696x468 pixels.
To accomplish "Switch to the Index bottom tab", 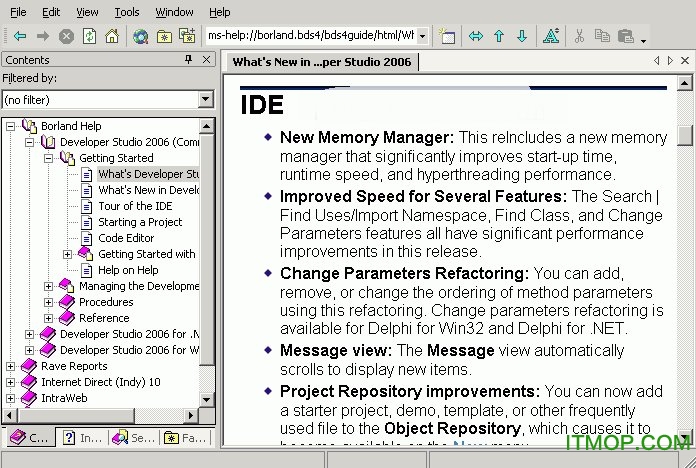I will coord(82,438).
